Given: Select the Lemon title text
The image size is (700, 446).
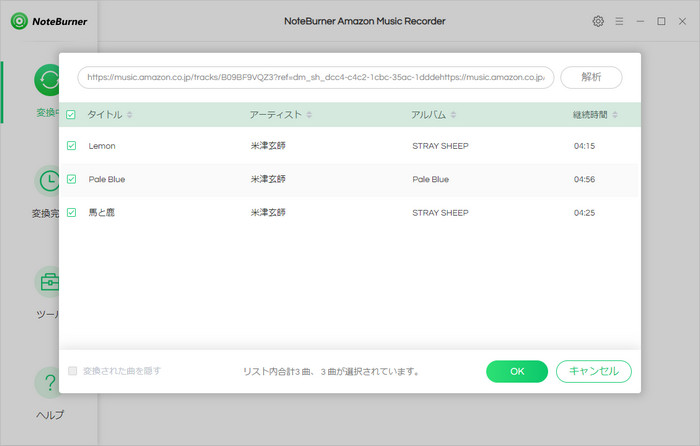Looking at the screenshot, I should coord(102,146).
